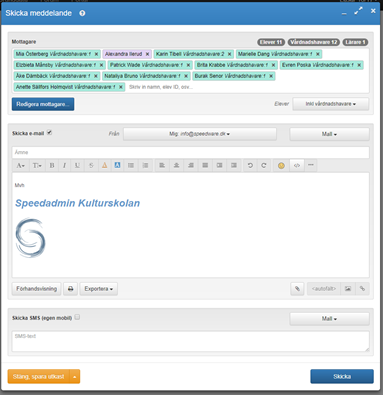Enable Skicka SMS (egen mobil) checkbox
The width and height of the screenshot is (383, 395).
(x=77, y=317)
